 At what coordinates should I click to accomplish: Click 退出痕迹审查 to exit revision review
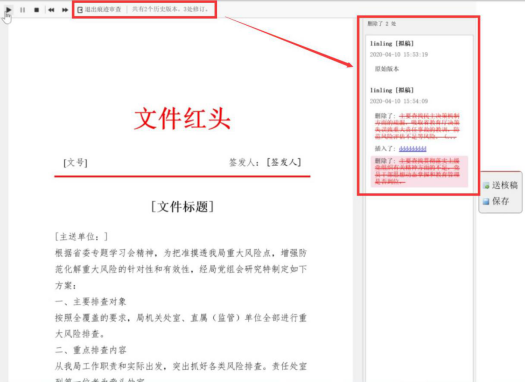tap(99, 10)
